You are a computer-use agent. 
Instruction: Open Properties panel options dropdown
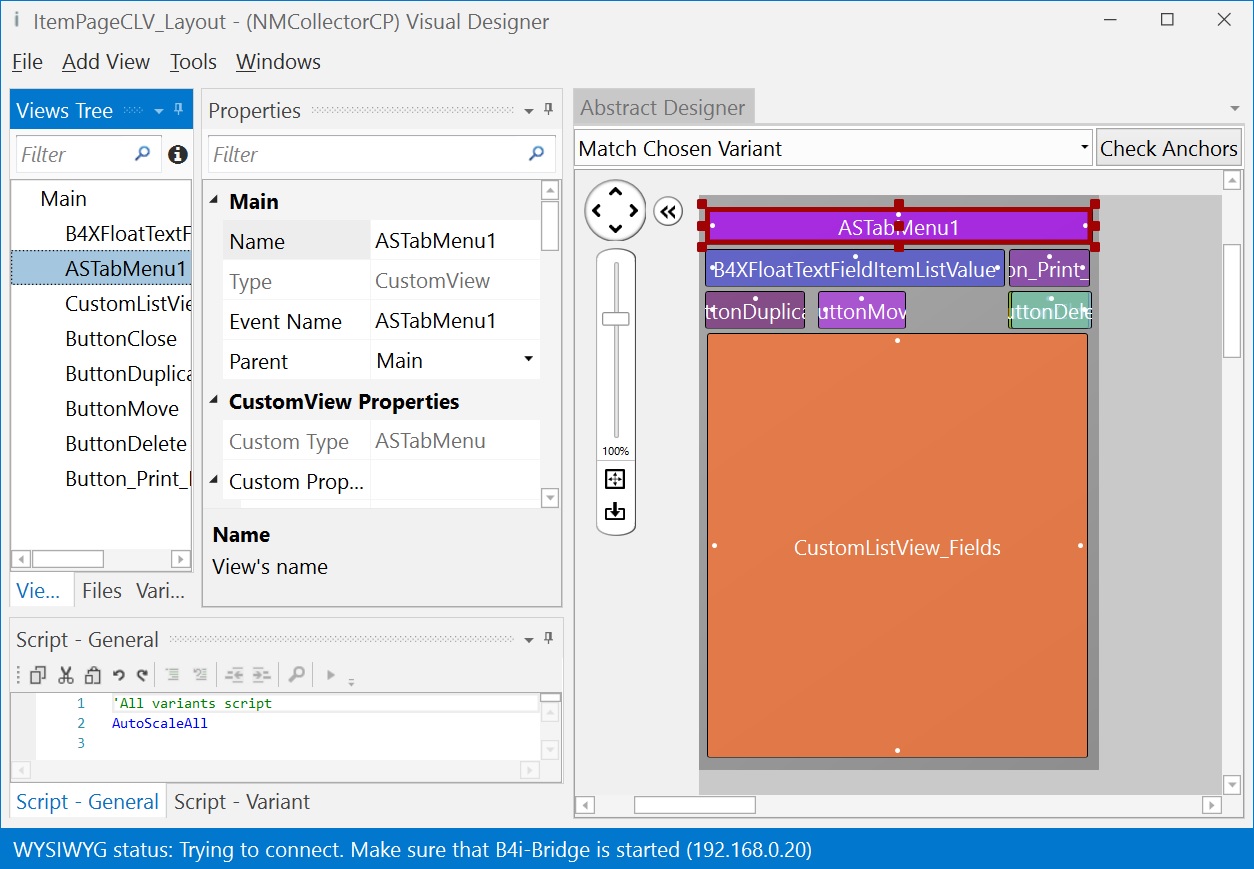click(x=529, y=111)
